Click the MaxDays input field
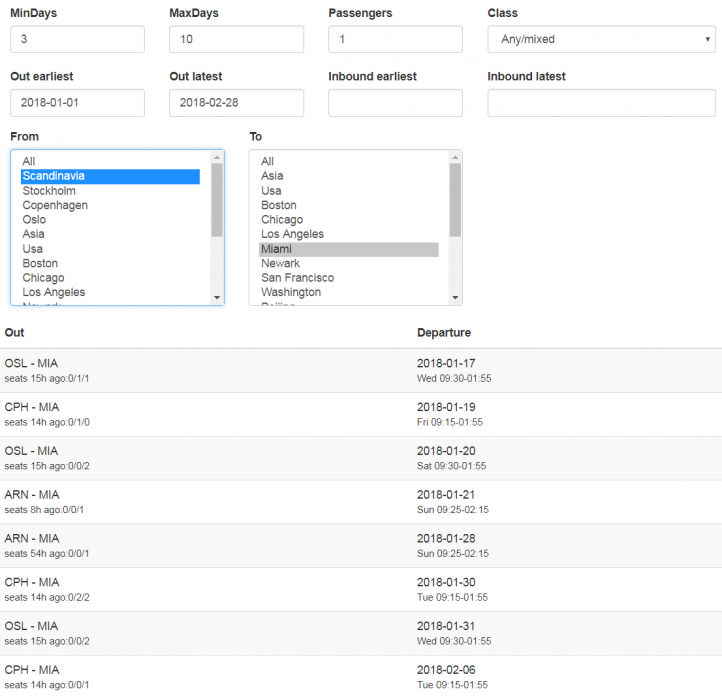The width and height of the screenshot is (722, 700). click(x=236, y=39)
